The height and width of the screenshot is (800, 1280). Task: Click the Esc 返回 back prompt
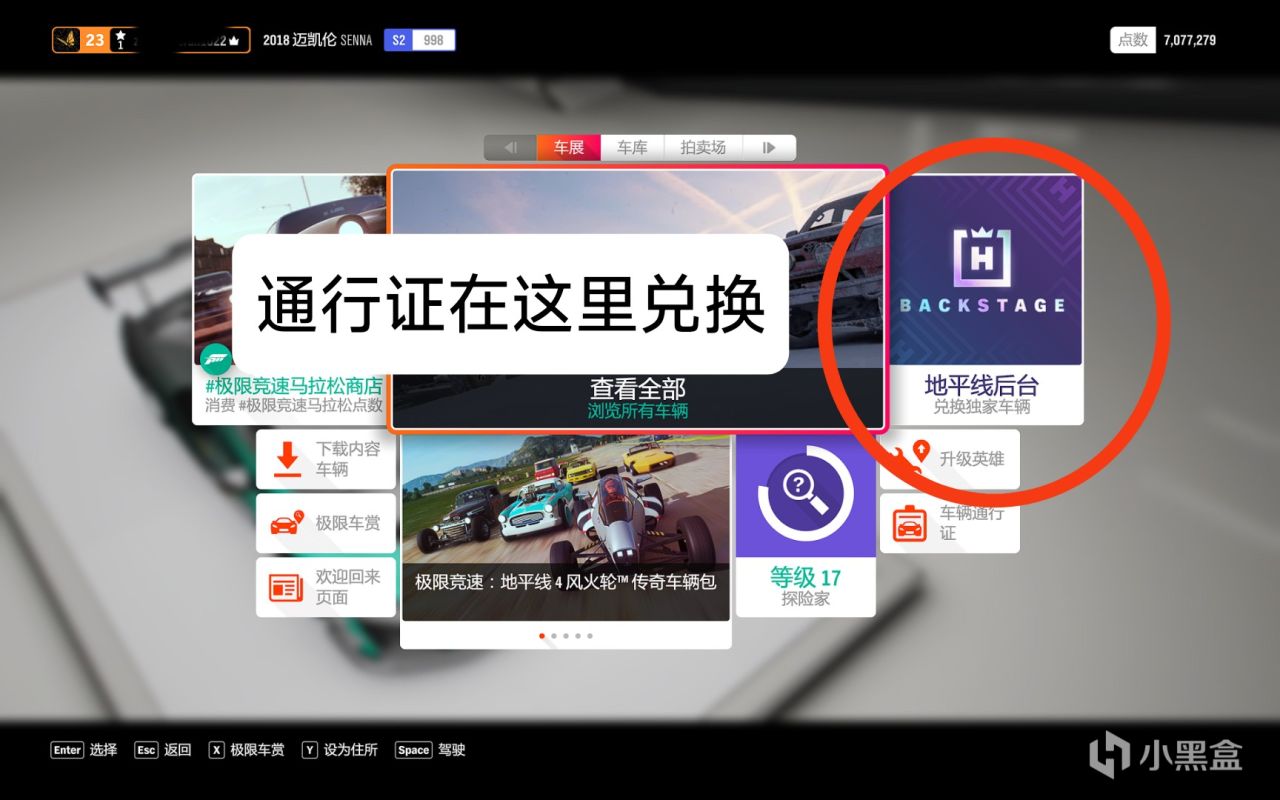click(x=162, y=750)
